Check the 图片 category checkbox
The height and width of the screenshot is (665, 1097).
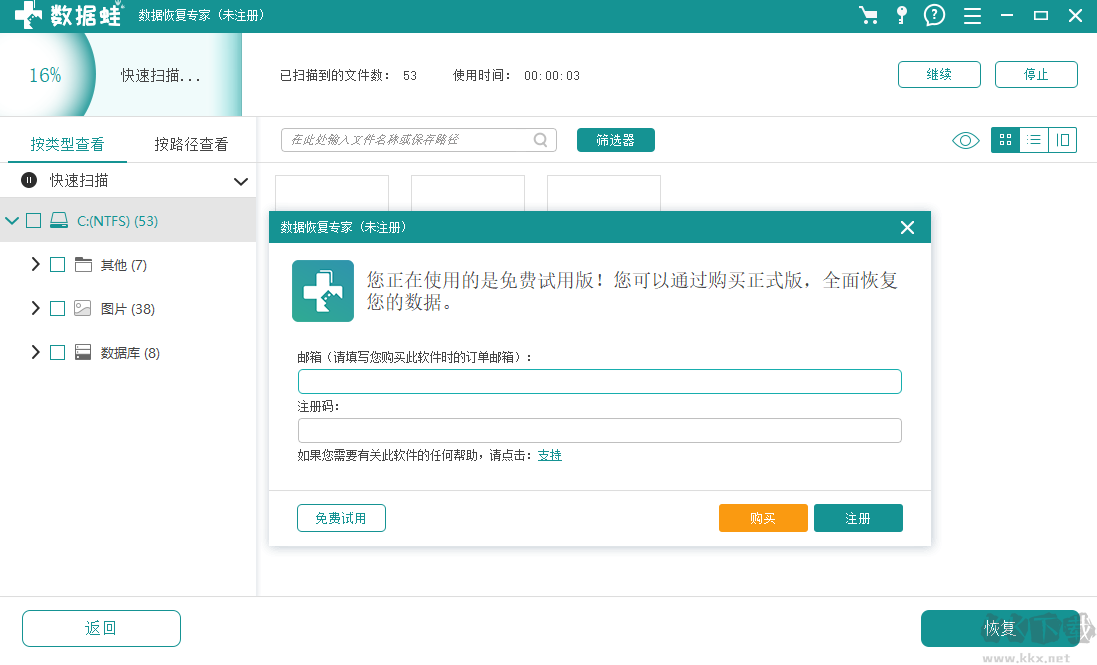coord(57,308)
